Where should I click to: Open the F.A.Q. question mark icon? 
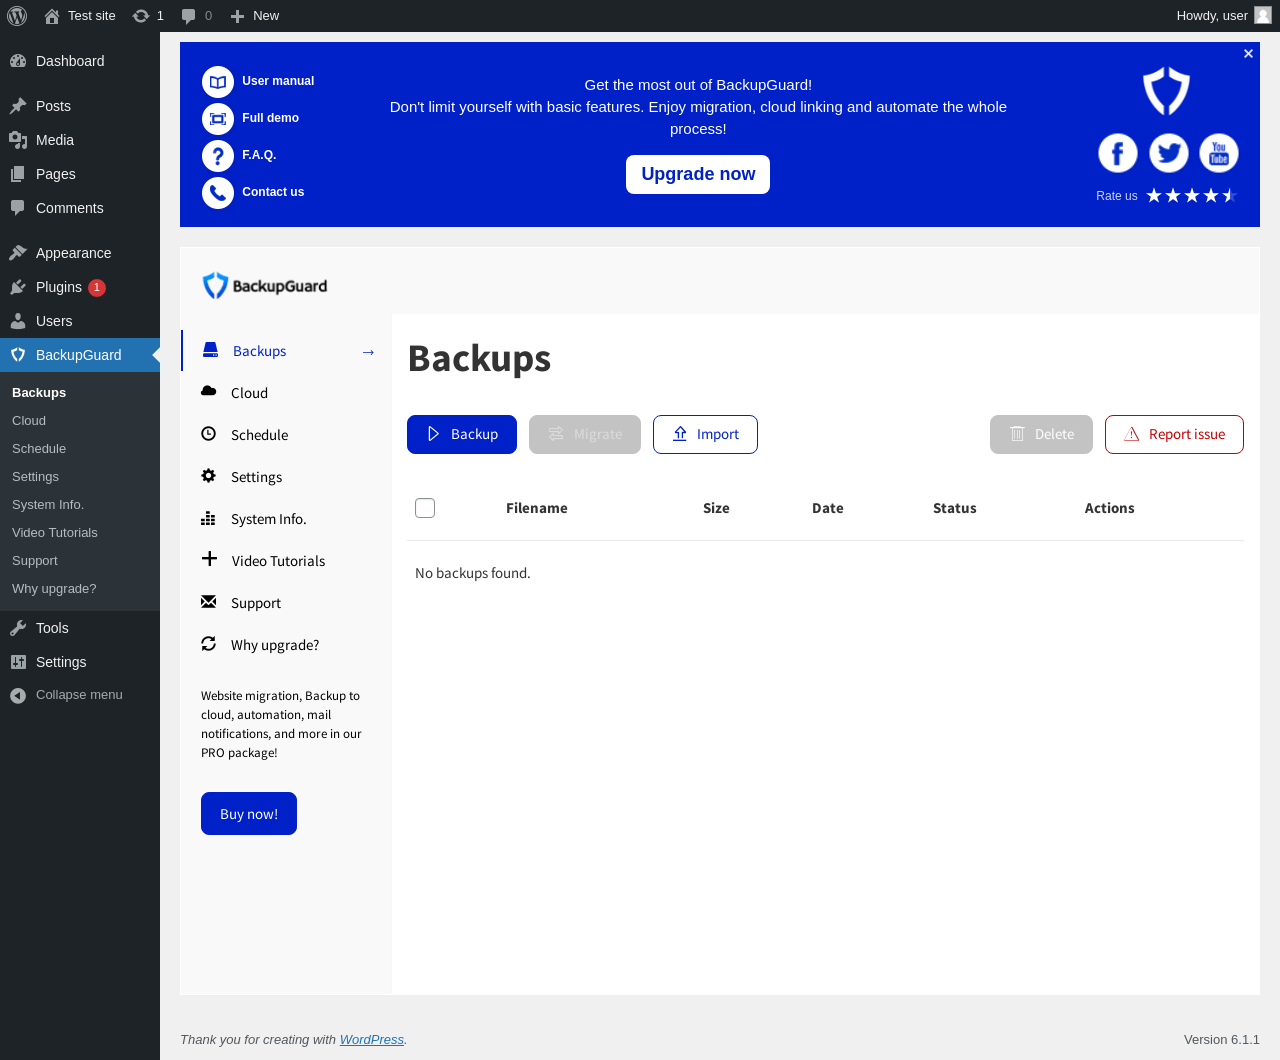(x=218, y=156)
